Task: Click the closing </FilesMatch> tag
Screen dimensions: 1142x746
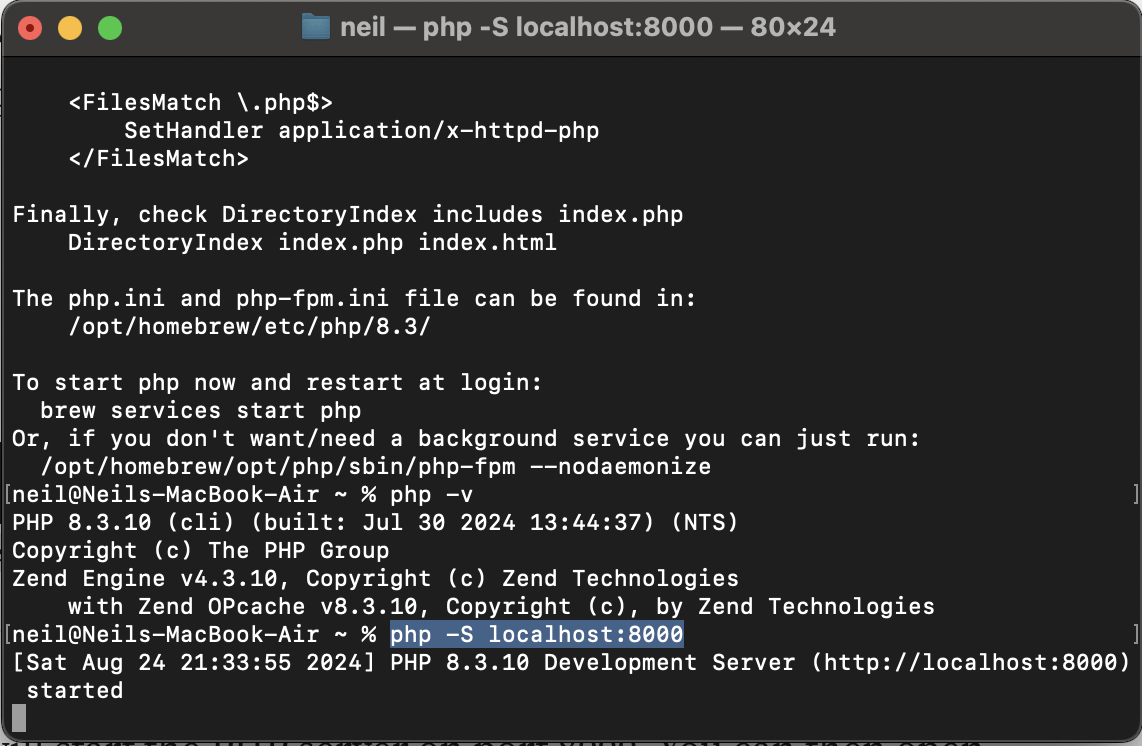Action: (x=158, y=158)
